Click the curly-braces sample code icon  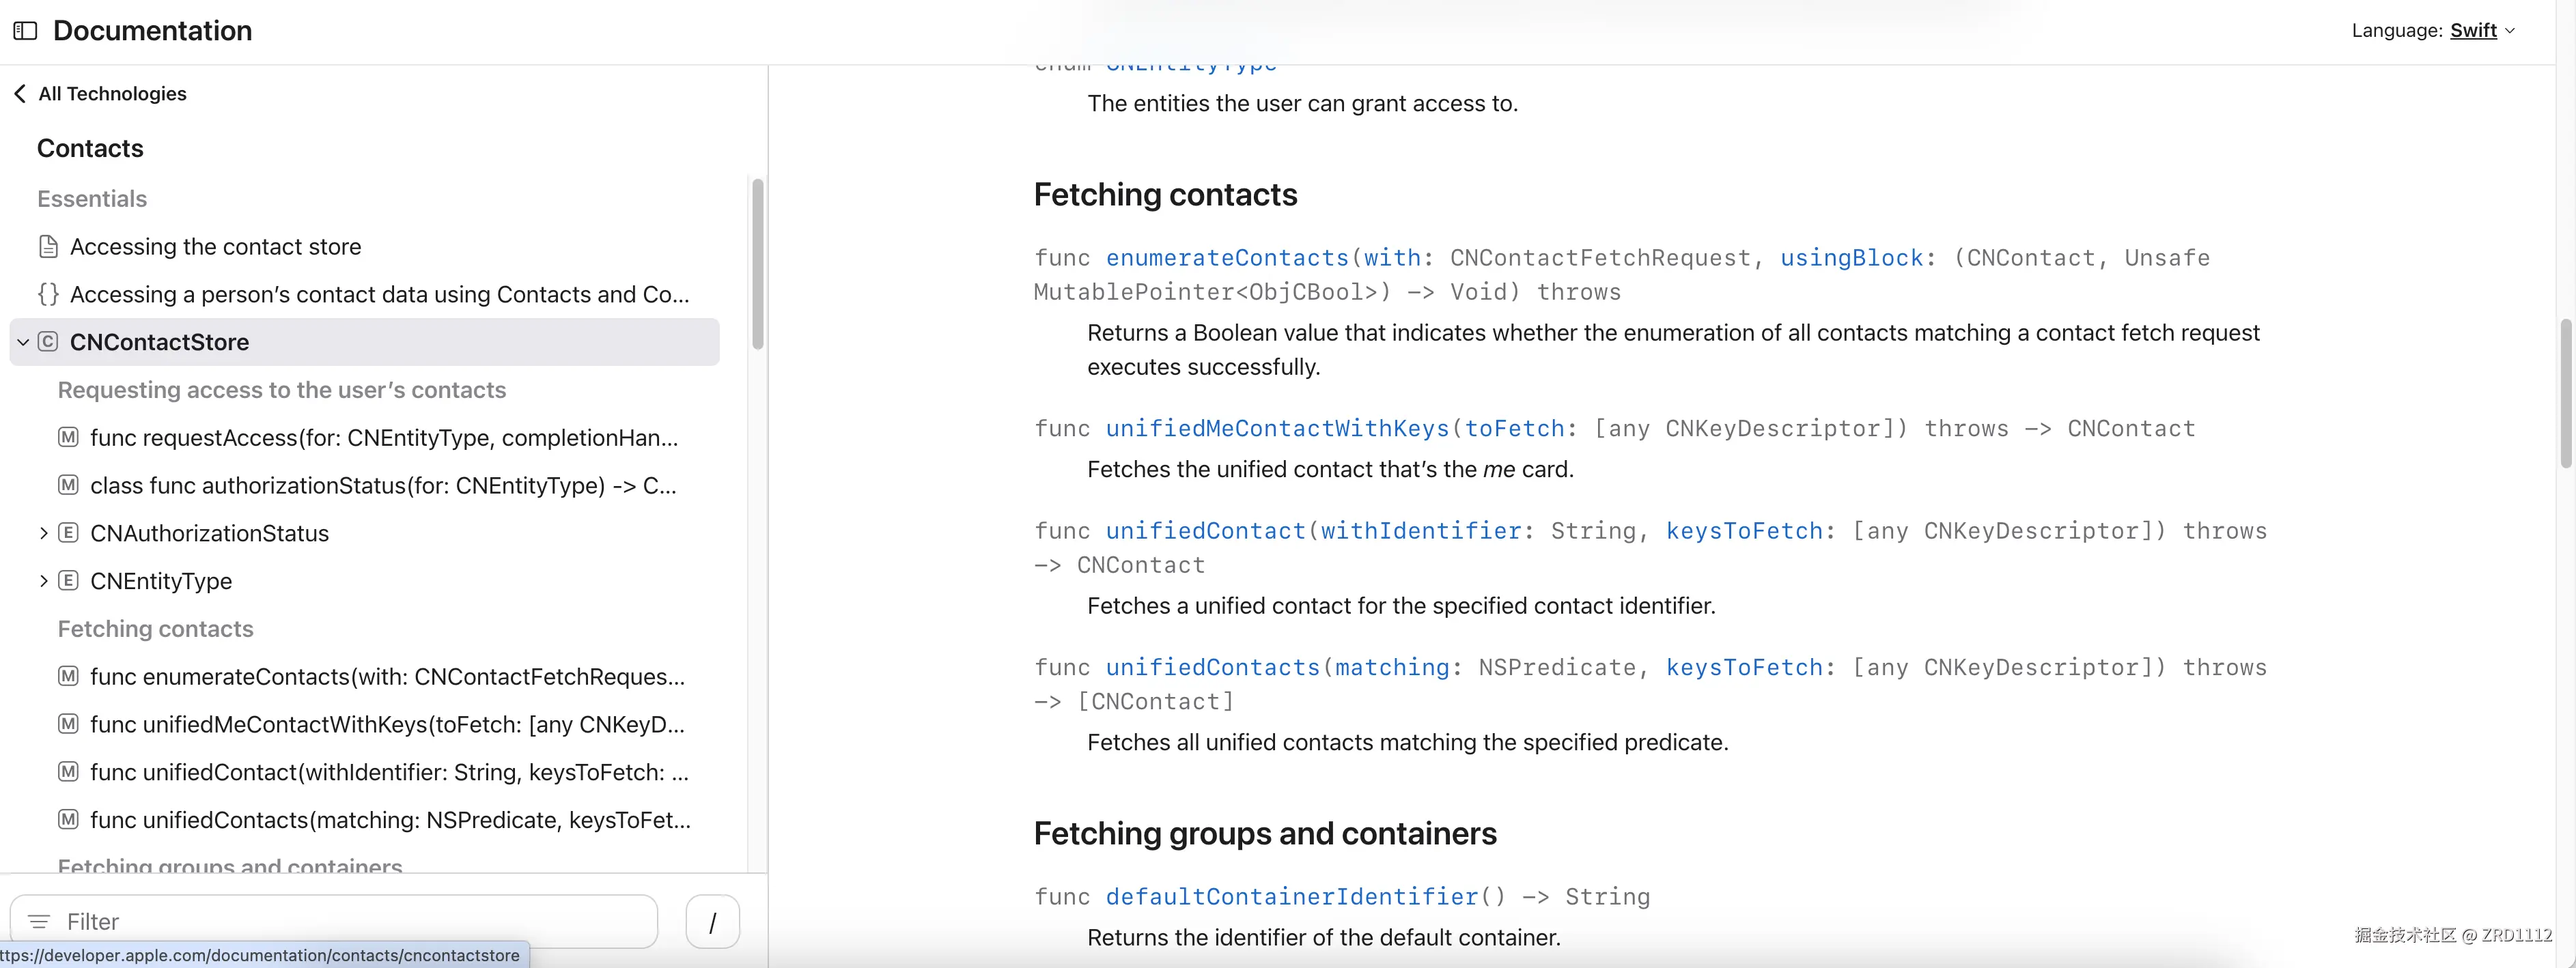coord(48,295)
